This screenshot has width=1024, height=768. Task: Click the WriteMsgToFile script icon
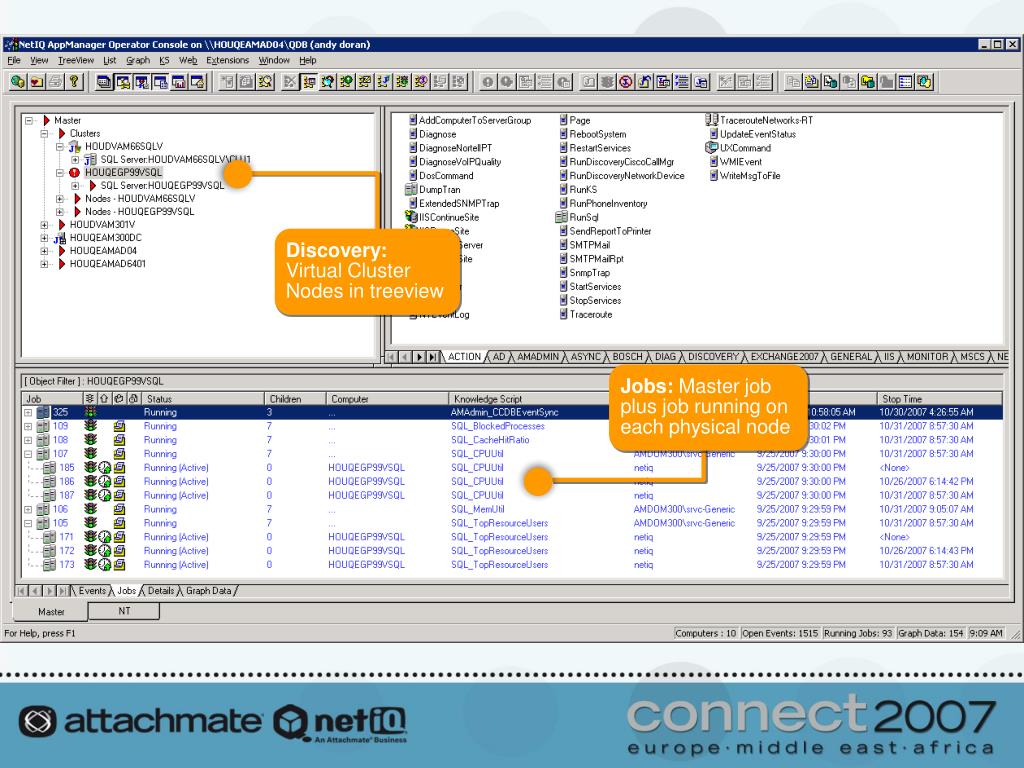click(714, 176)
